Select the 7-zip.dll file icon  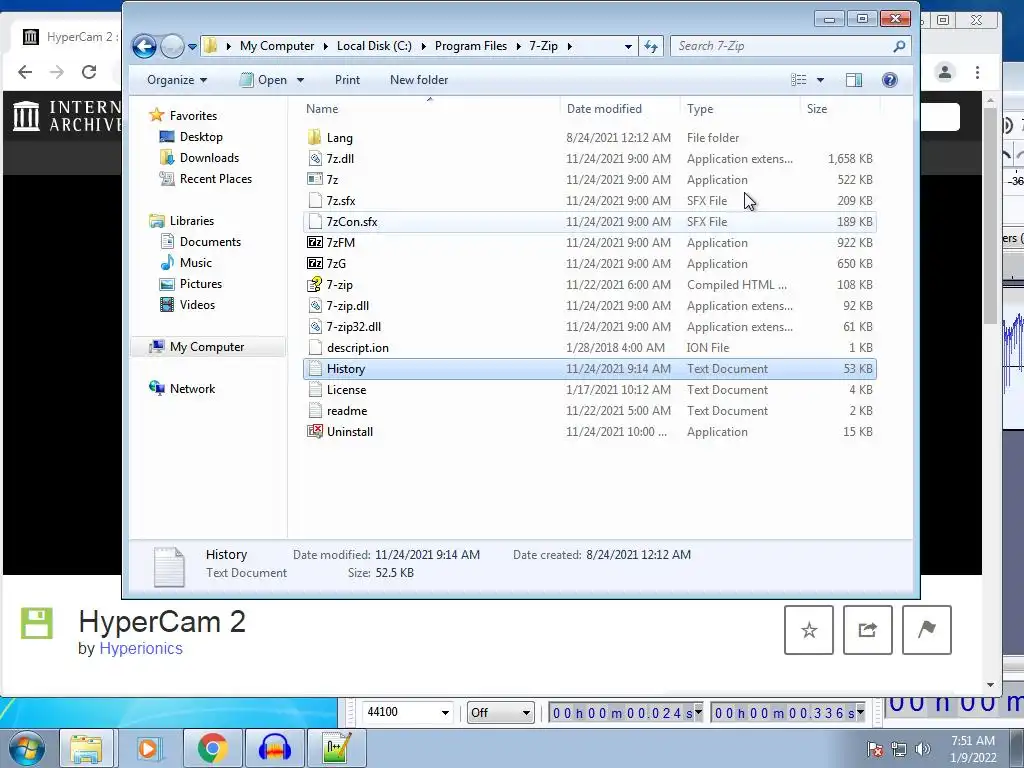[x=315, y=305]
